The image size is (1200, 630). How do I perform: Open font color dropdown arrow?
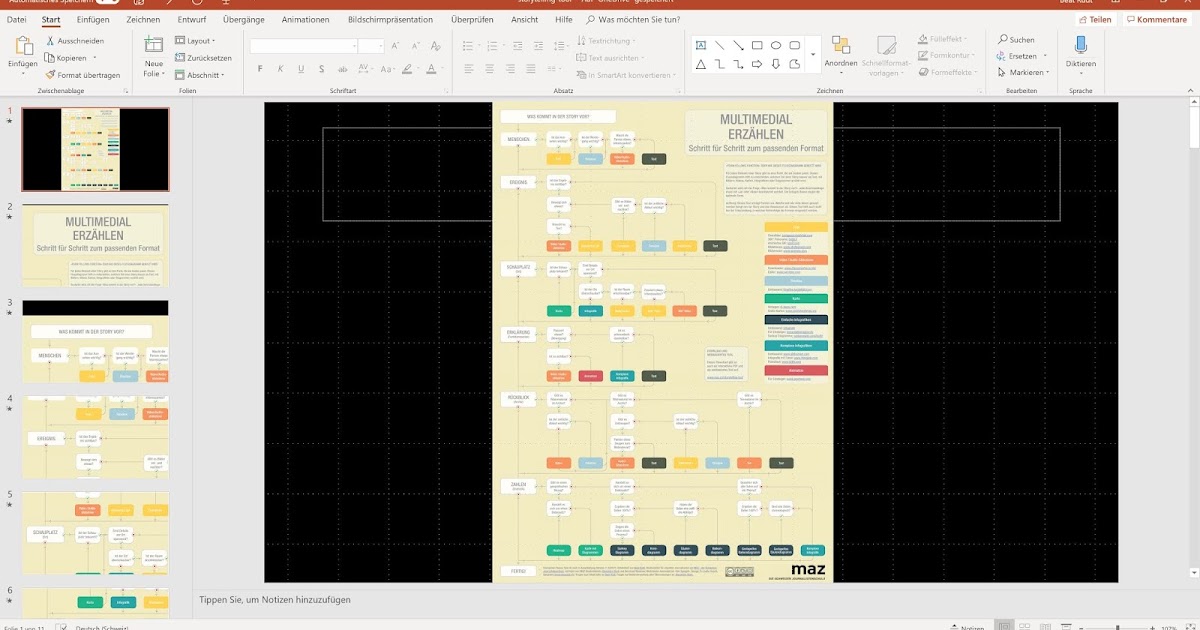pos(444,69)
